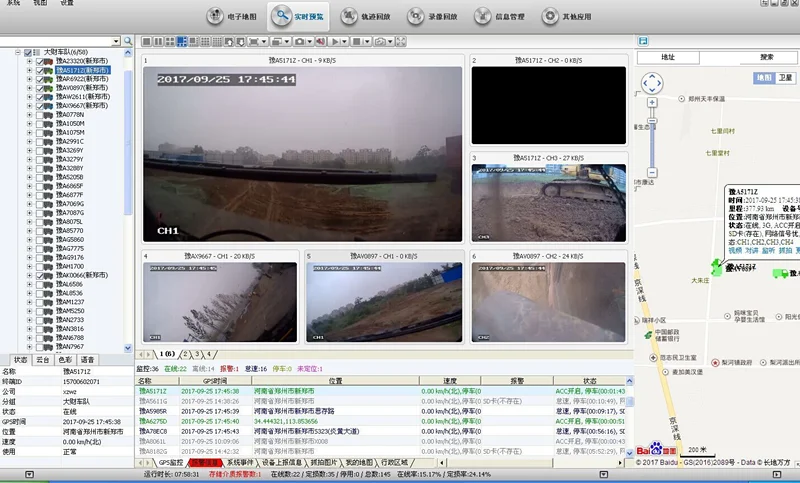The image size is (800, 483).
Task: Switch to the 1+7 window video layout
Action: pos(193,41)
